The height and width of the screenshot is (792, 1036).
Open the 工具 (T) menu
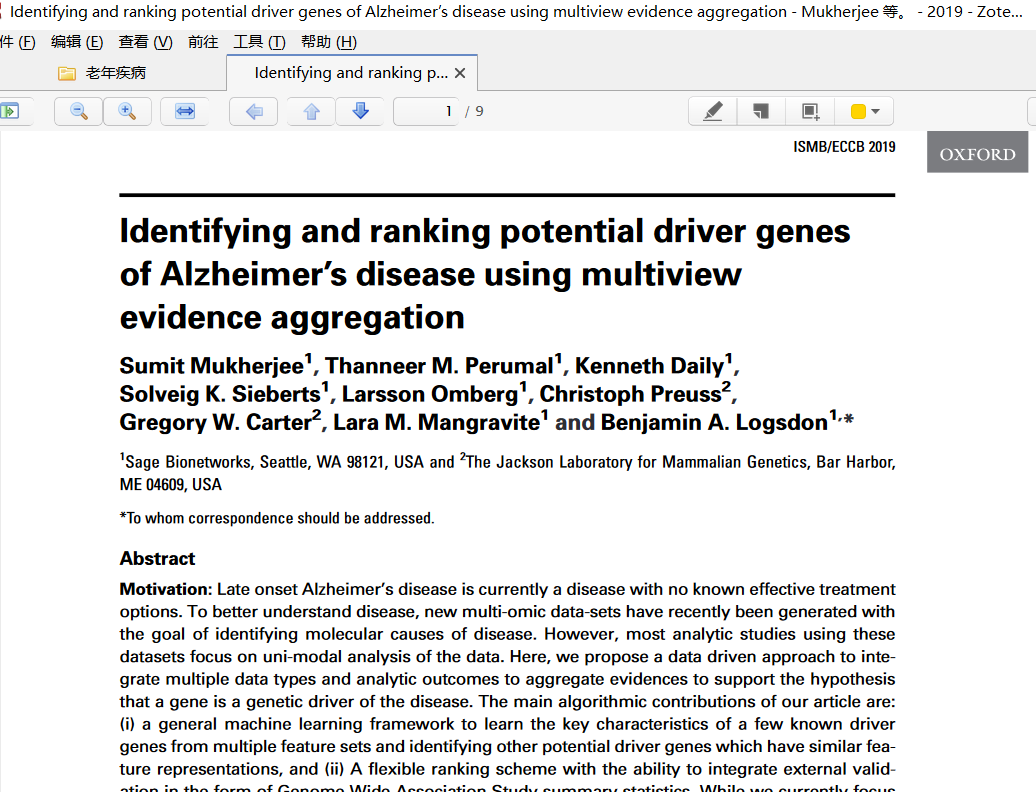(260, 42)
